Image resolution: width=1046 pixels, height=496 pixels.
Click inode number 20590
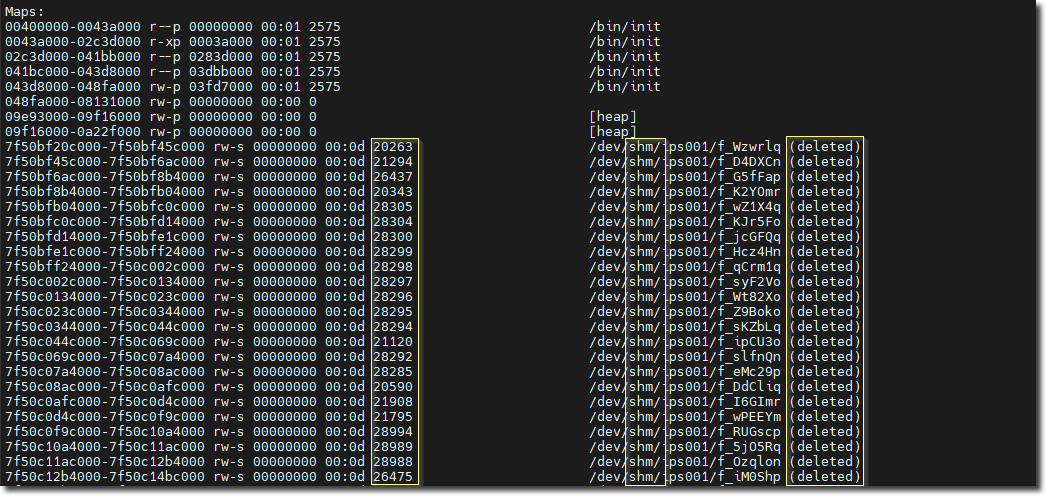point(393,387)
